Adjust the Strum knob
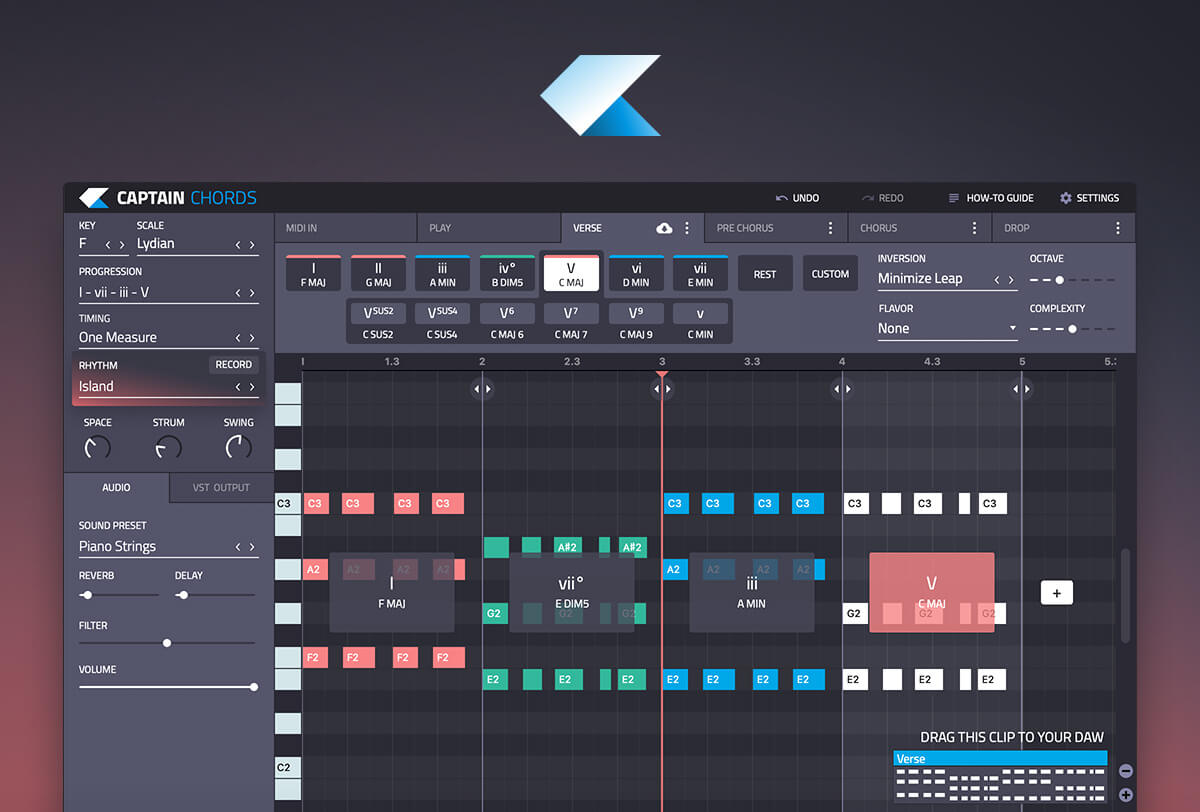Screen dimensions: 1200x812 [x=168, y=447]
